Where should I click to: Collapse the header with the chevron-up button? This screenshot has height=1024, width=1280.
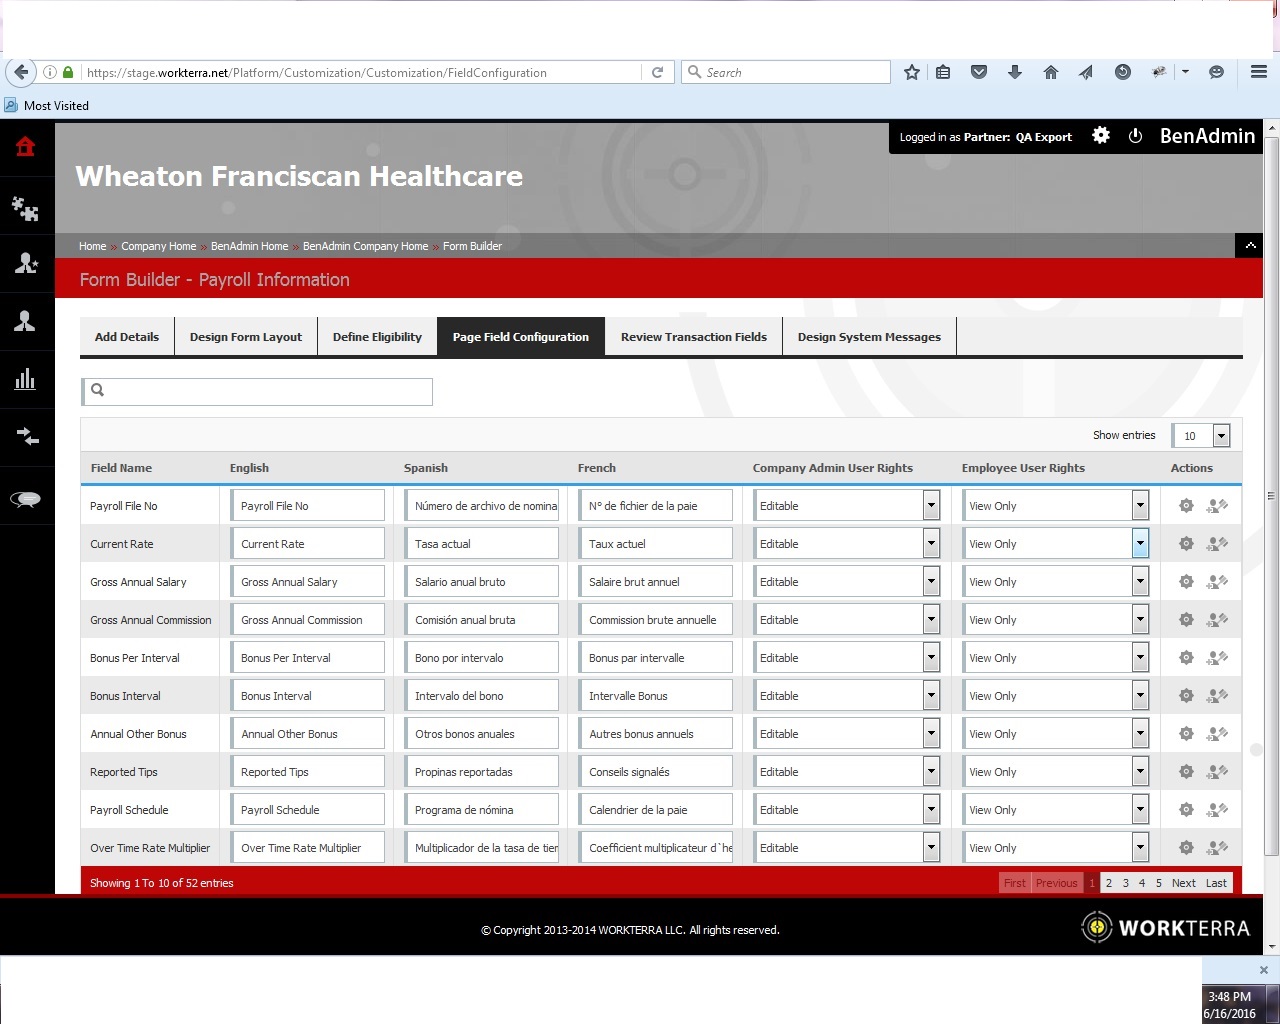1249,245
